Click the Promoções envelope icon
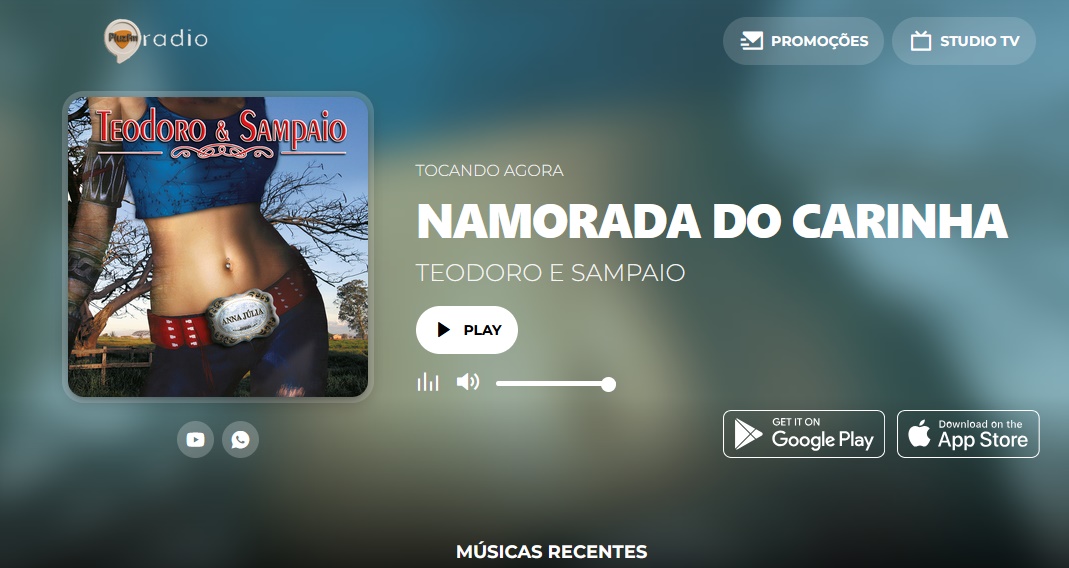This screenshot has width=1069, height=568. (751, 41)
